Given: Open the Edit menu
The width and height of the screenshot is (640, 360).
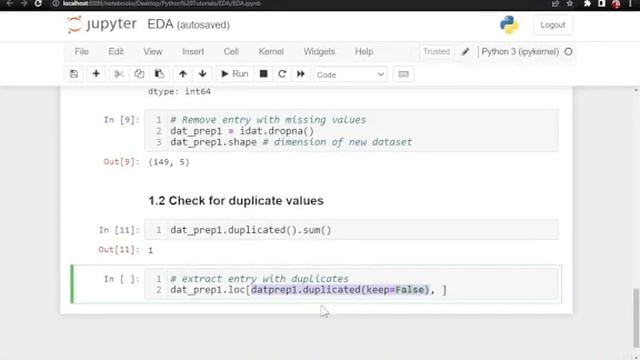Looking at the screenshot, I should [x=116, y=52].
